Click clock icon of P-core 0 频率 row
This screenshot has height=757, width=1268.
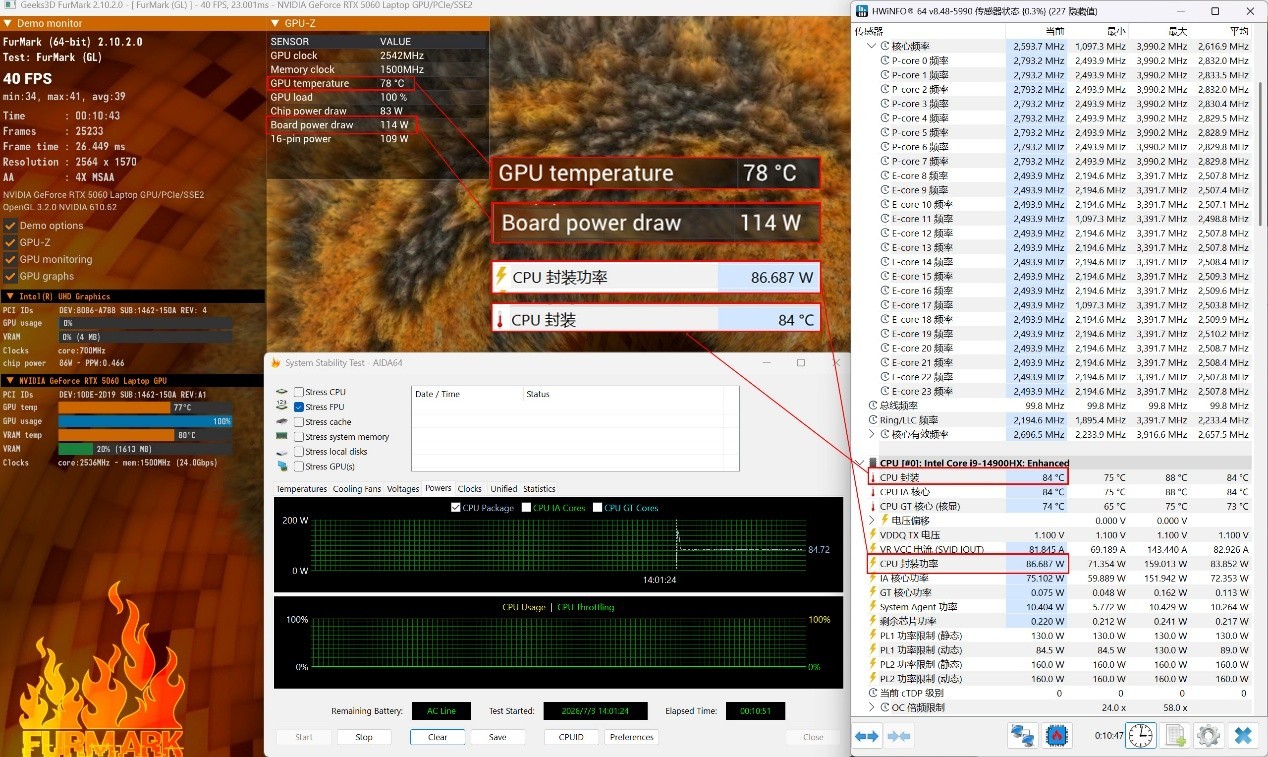point(885,60)
